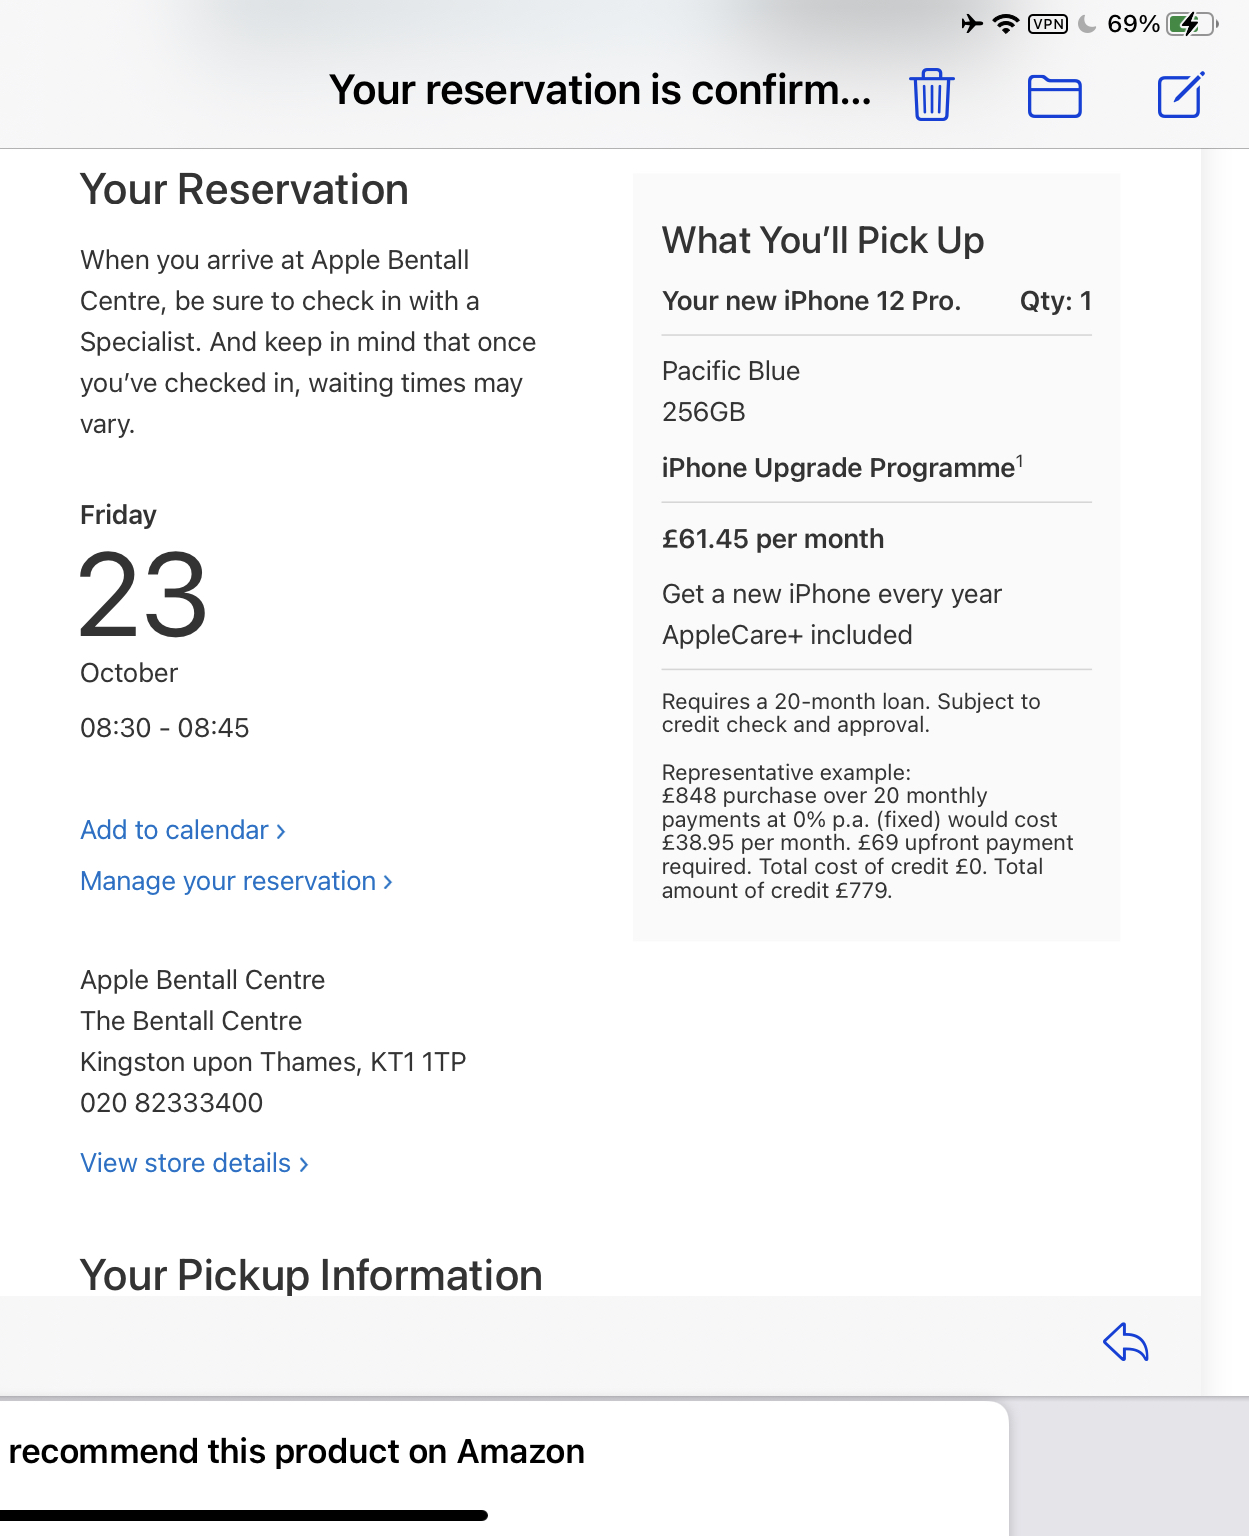Tap the Wi-Fi status icon
Viewport: 1249px width, 1536px height.
tap(1005, 24)
